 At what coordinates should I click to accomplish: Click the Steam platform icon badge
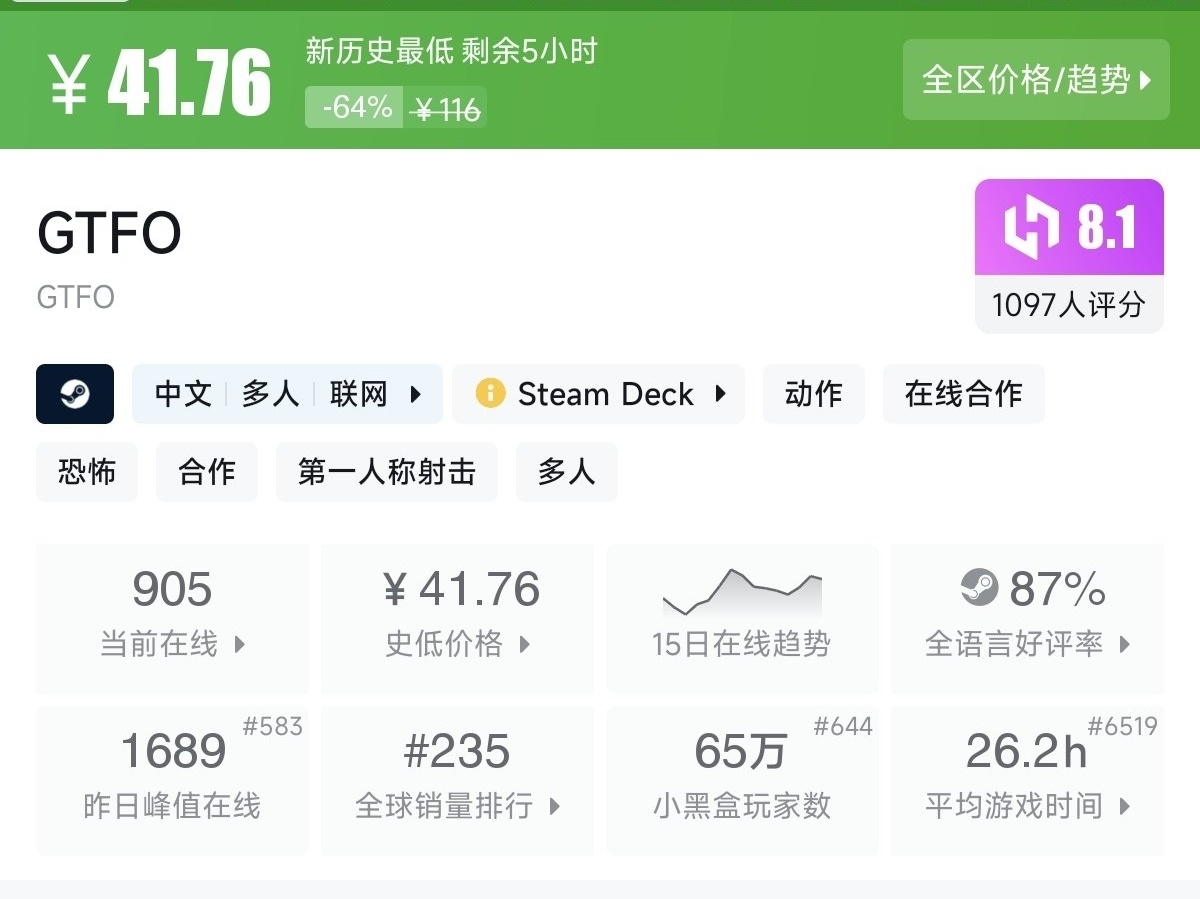(x=75, y=394)
